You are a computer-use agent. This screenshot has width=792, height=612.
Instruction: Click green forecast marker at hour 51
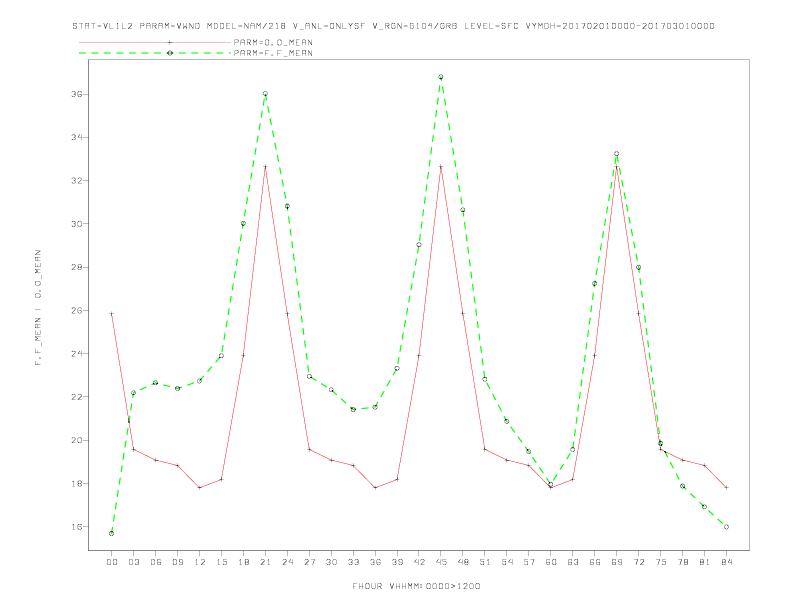click(x=485, y=379)
